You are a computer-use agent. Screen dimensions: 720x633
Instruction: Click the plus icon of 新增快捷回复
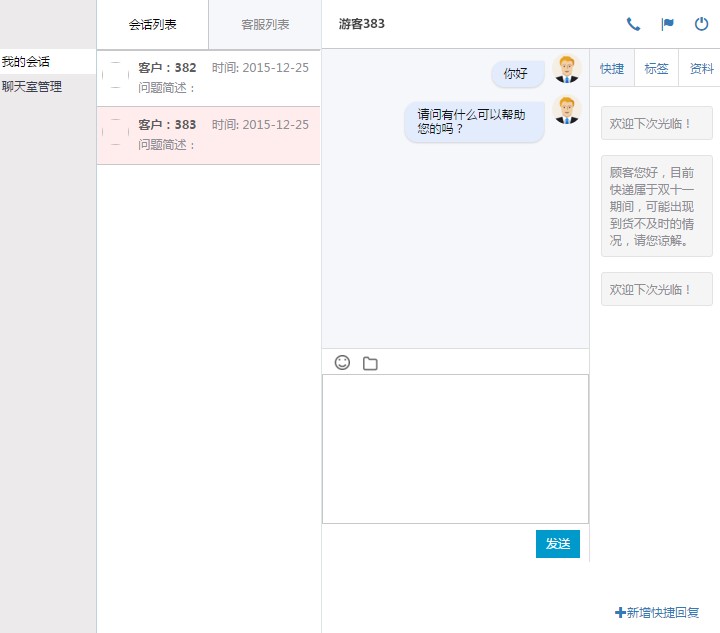click(620, 612)
